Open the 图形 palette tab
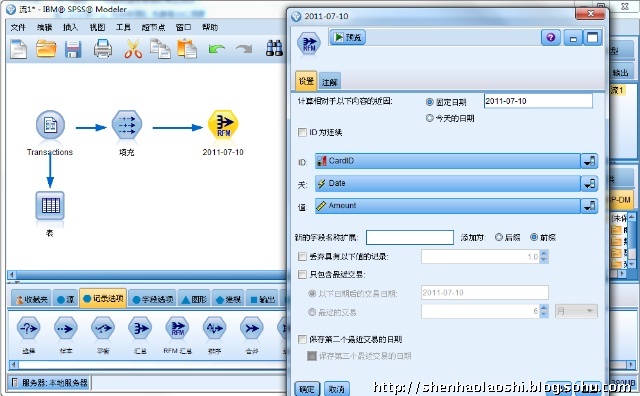640x396 pixels. click(194, 299)
